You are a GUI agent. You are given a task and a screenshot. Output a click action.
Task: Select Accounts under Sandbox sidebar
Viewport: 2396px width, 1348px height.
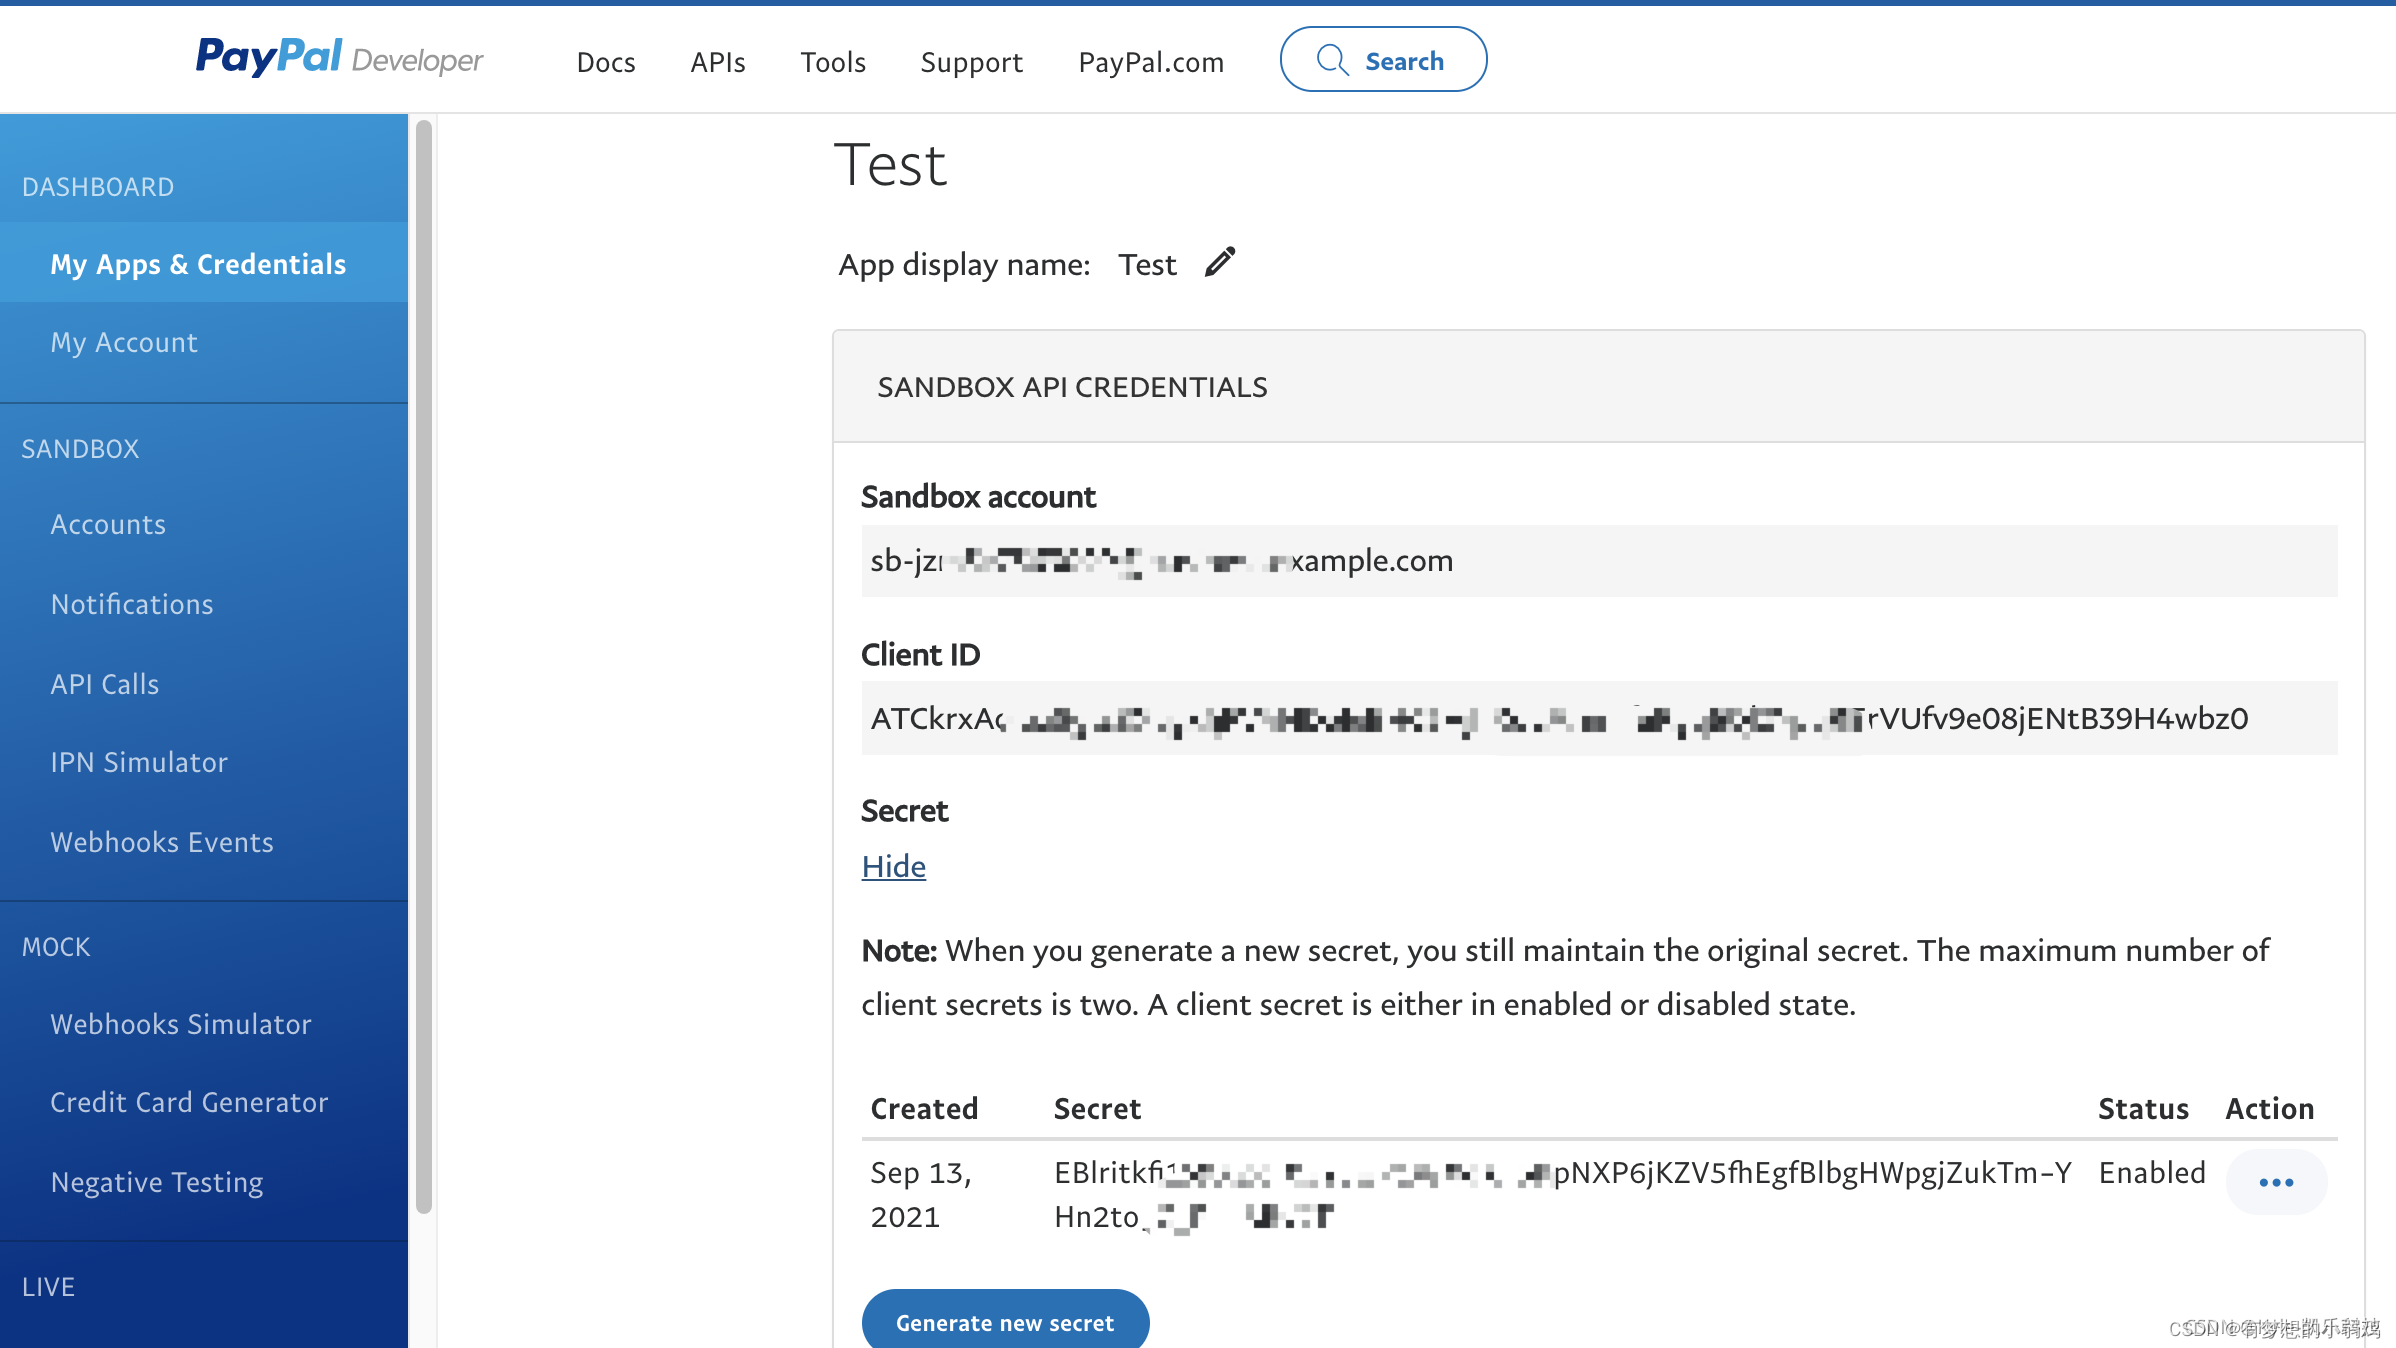pyautogui.click(x=107, y=523)
